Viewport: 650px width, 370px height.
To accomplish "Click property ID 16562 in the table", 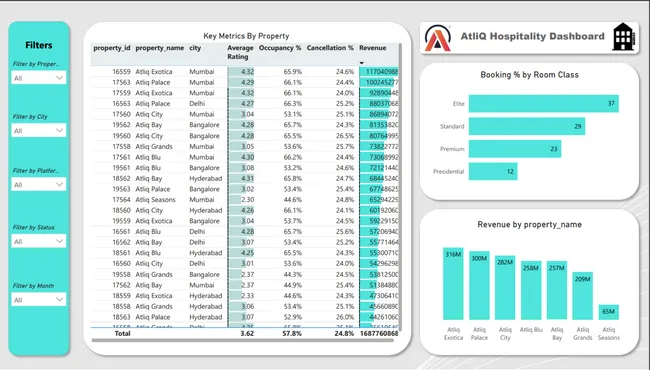I will (x=121, y=242).
